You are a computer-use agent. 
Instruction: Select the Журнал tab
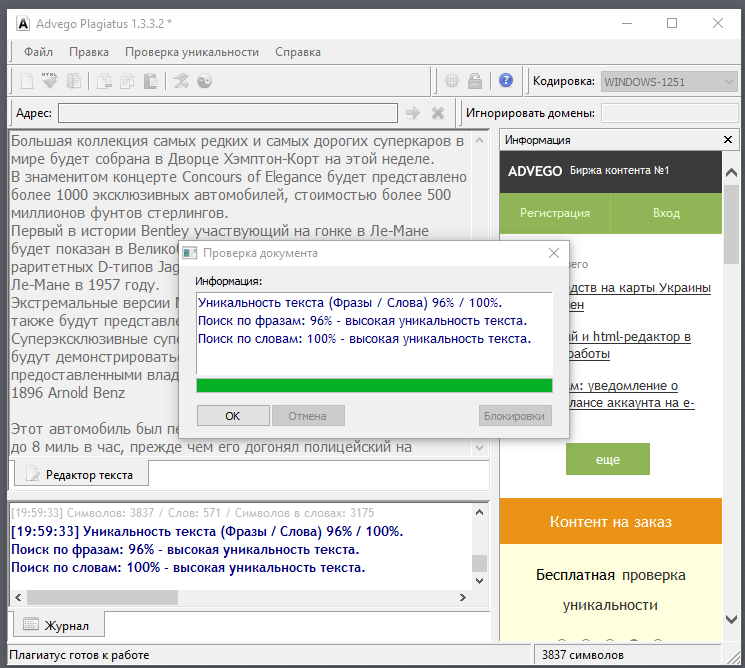tap(57, 626)
